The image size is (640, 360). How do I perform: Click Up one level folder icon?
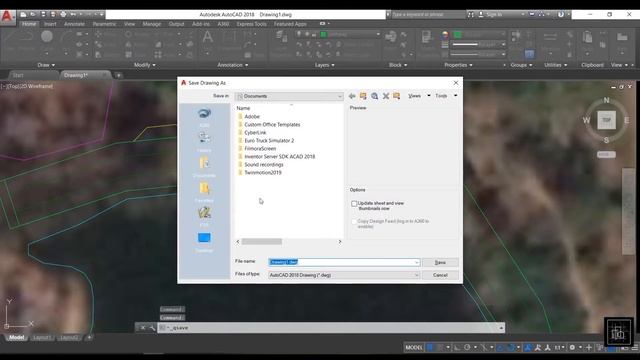pos(363,96)
